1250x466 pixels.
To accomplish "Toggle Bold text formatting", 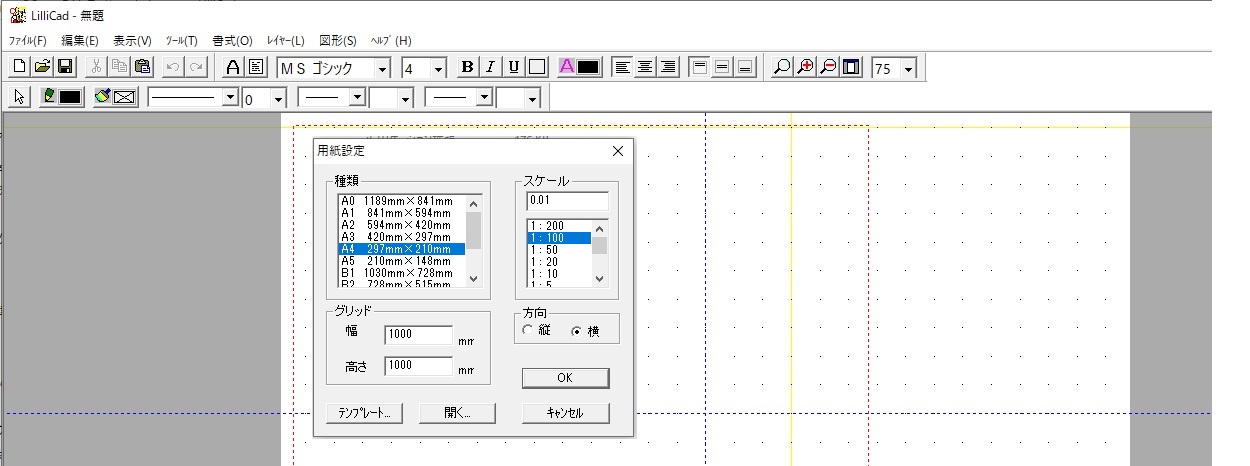I will pos(467,67).
